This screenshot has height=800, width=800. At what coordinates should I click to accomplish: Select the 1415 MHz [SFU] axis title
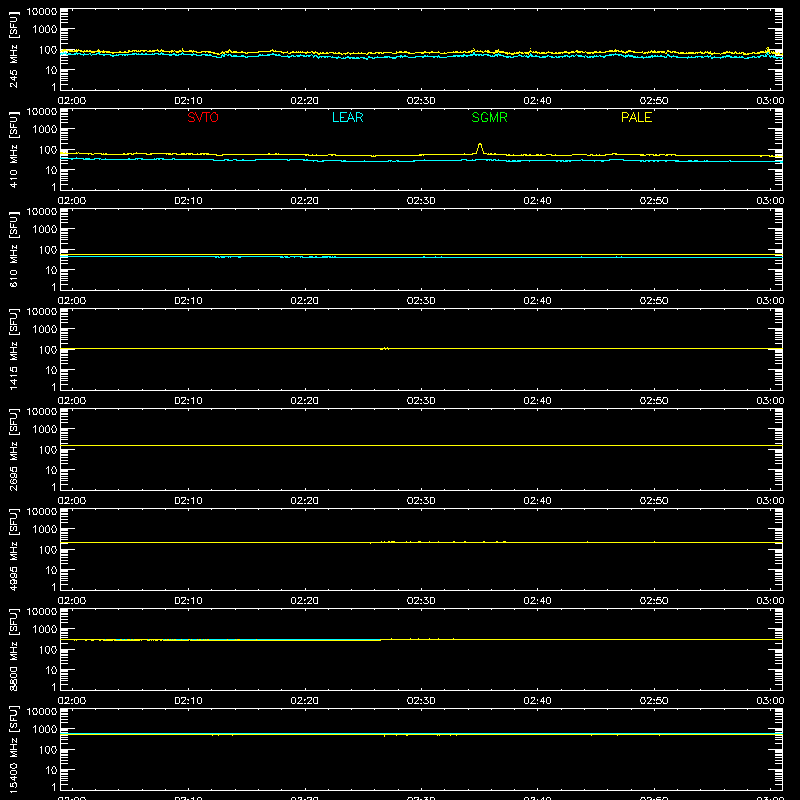coord(13,349)
